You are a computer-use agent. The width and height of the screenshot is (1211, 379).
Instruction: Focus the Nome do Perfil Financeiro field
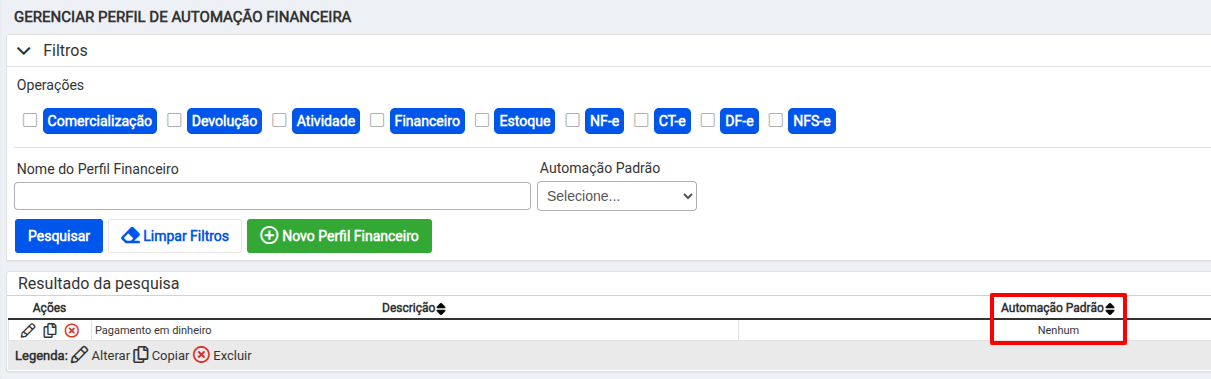click(273, 196)
